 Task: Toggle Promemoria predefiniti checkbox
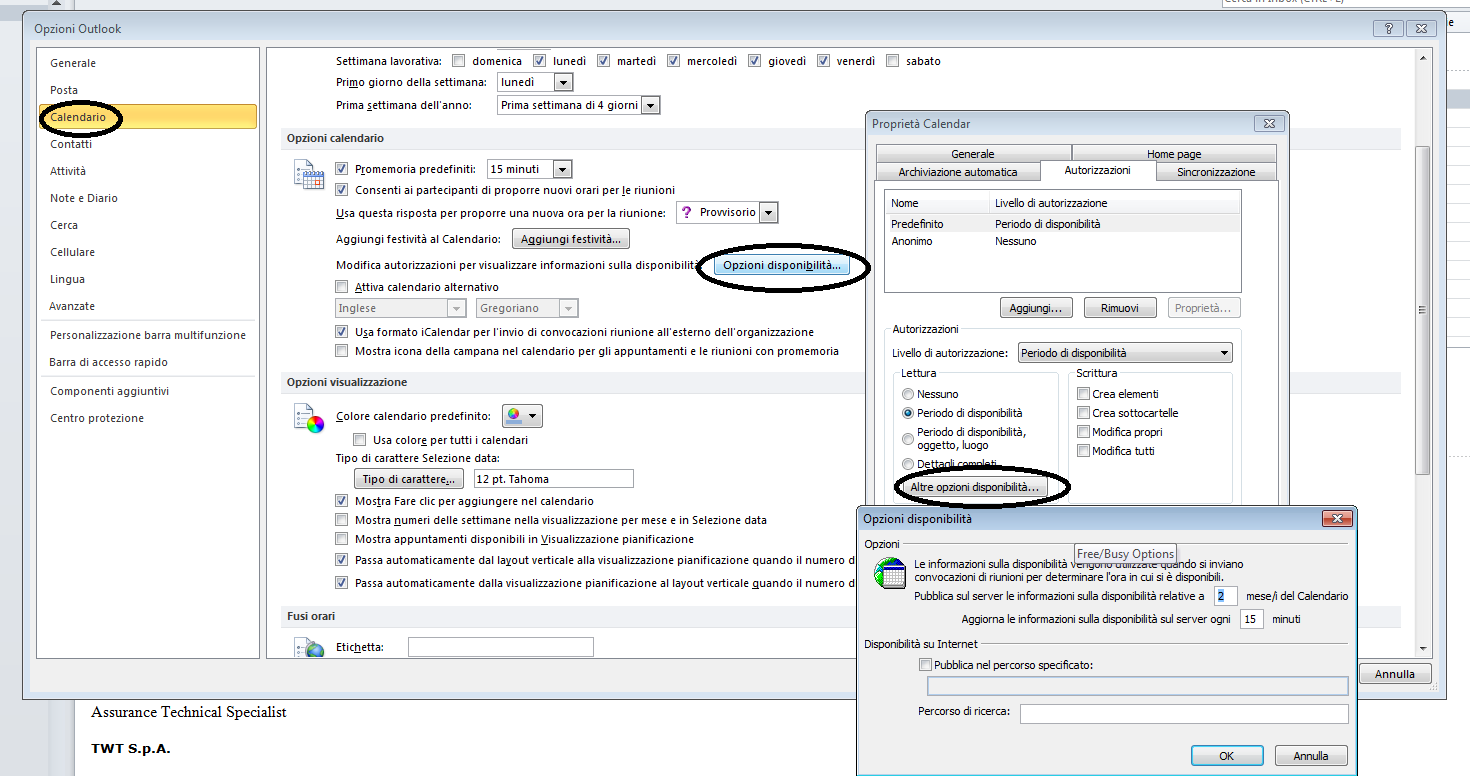click(342, 170)
